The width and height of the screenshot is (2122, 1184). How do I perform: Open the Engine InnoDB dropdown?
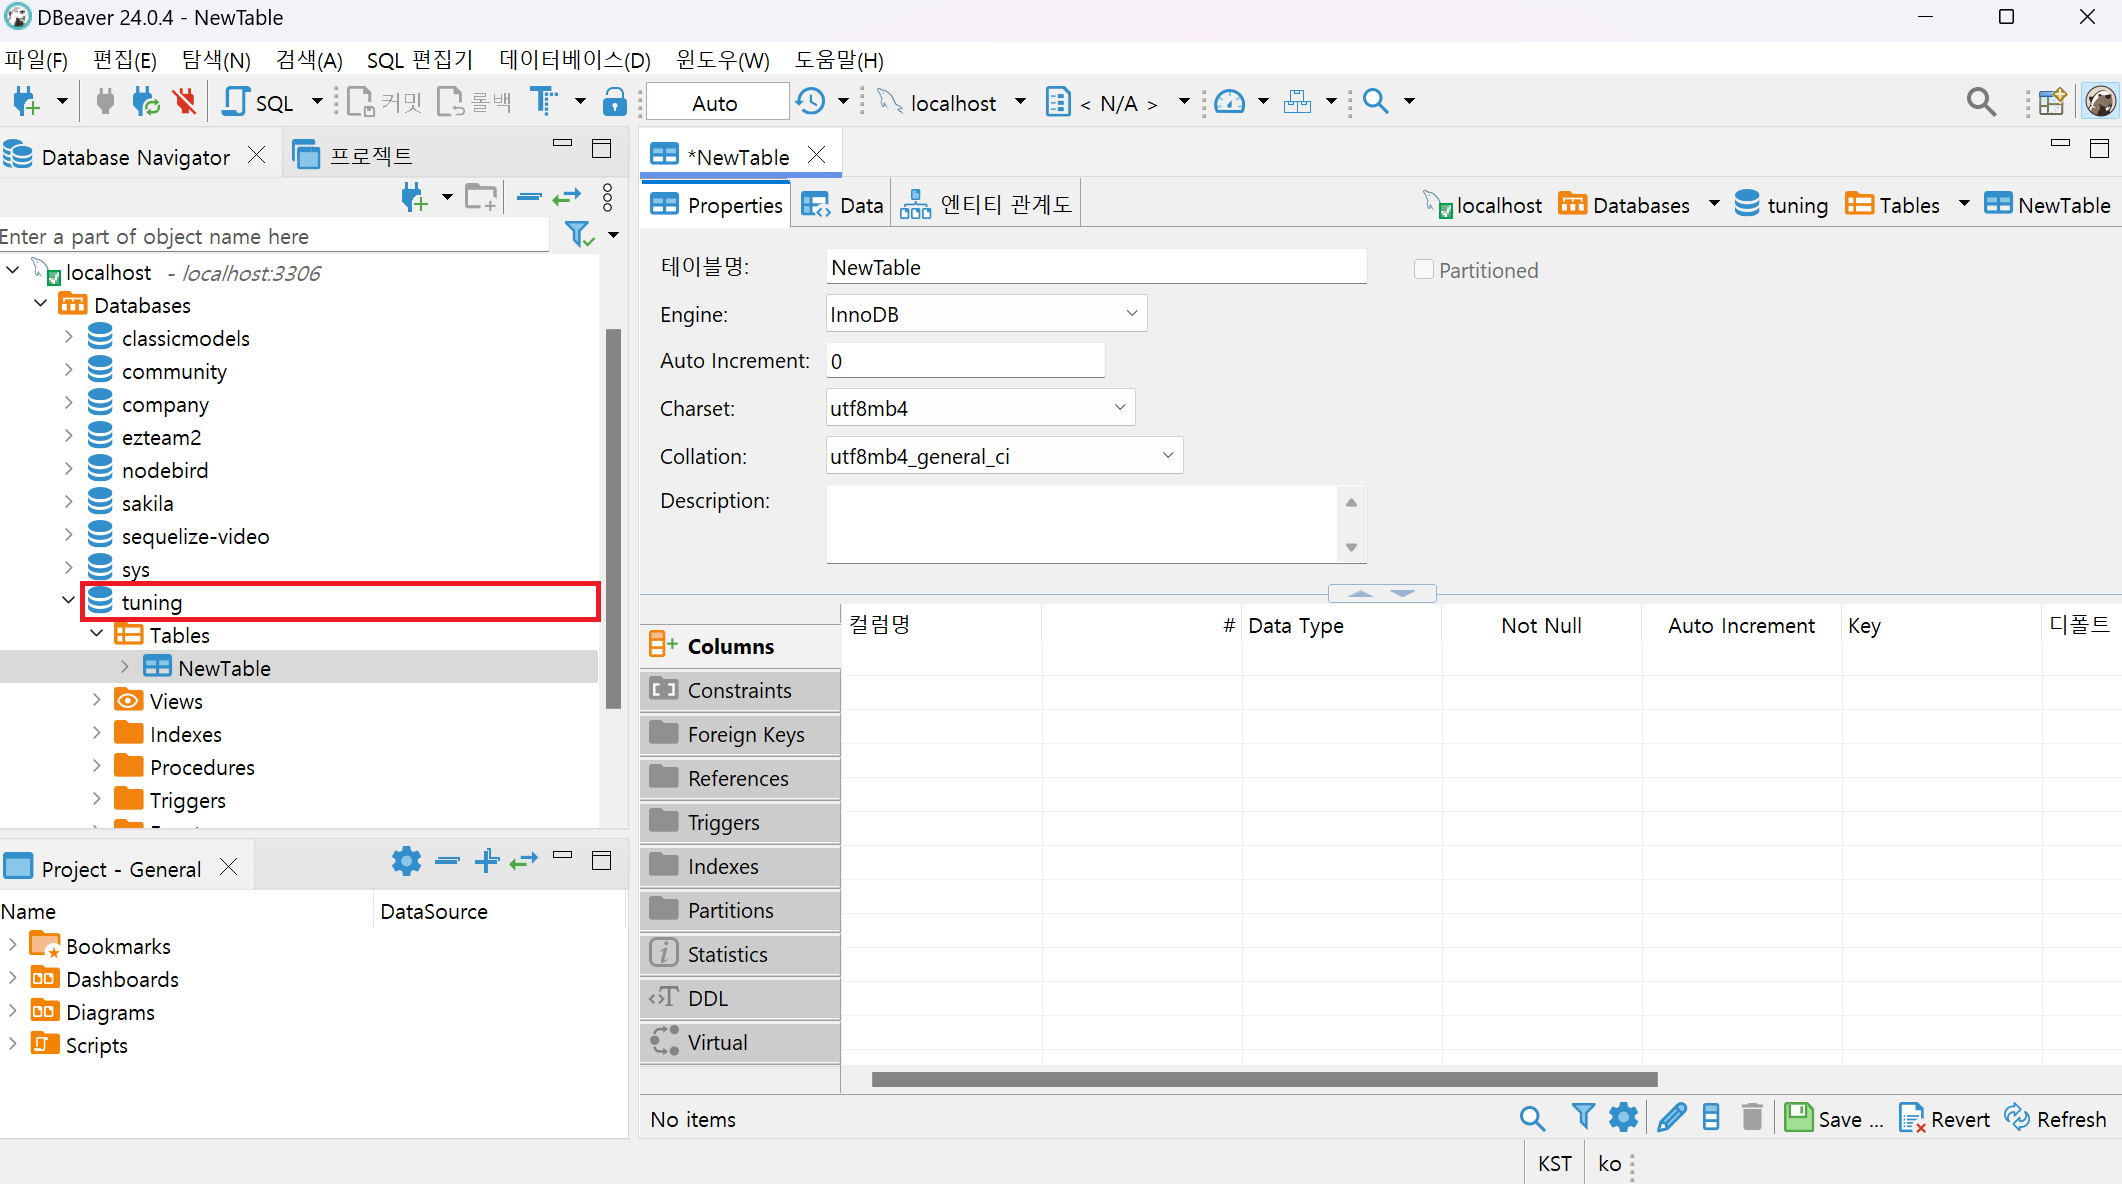point(1131,314)
